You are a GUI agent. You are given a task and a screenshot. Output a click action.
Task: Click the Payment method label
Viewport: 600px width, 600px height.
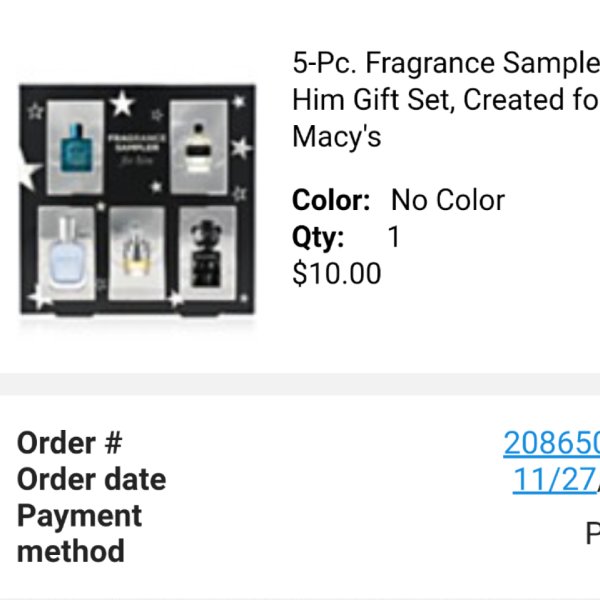pos(80,533)
